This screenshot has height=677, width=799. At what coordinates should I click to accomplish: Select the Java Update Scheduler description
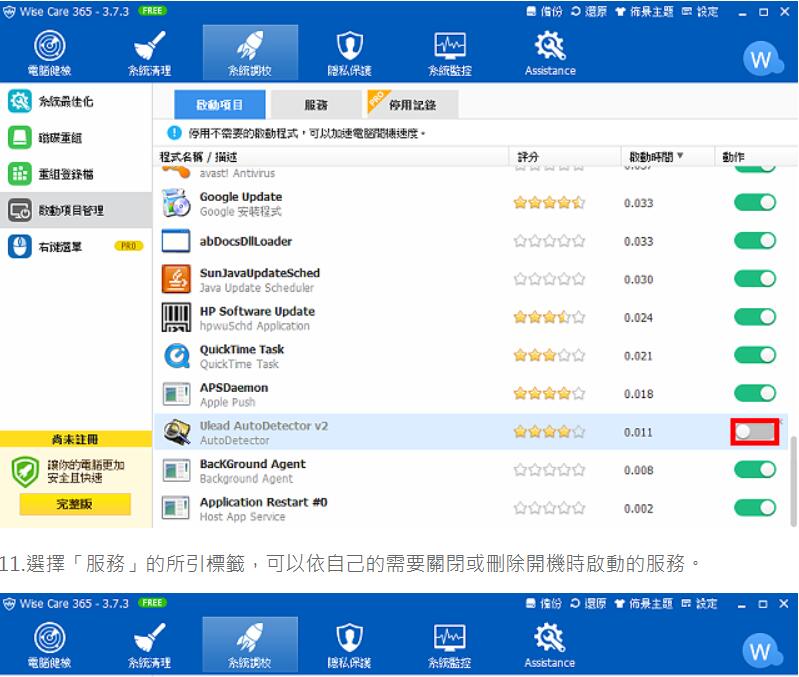(257, 288)
